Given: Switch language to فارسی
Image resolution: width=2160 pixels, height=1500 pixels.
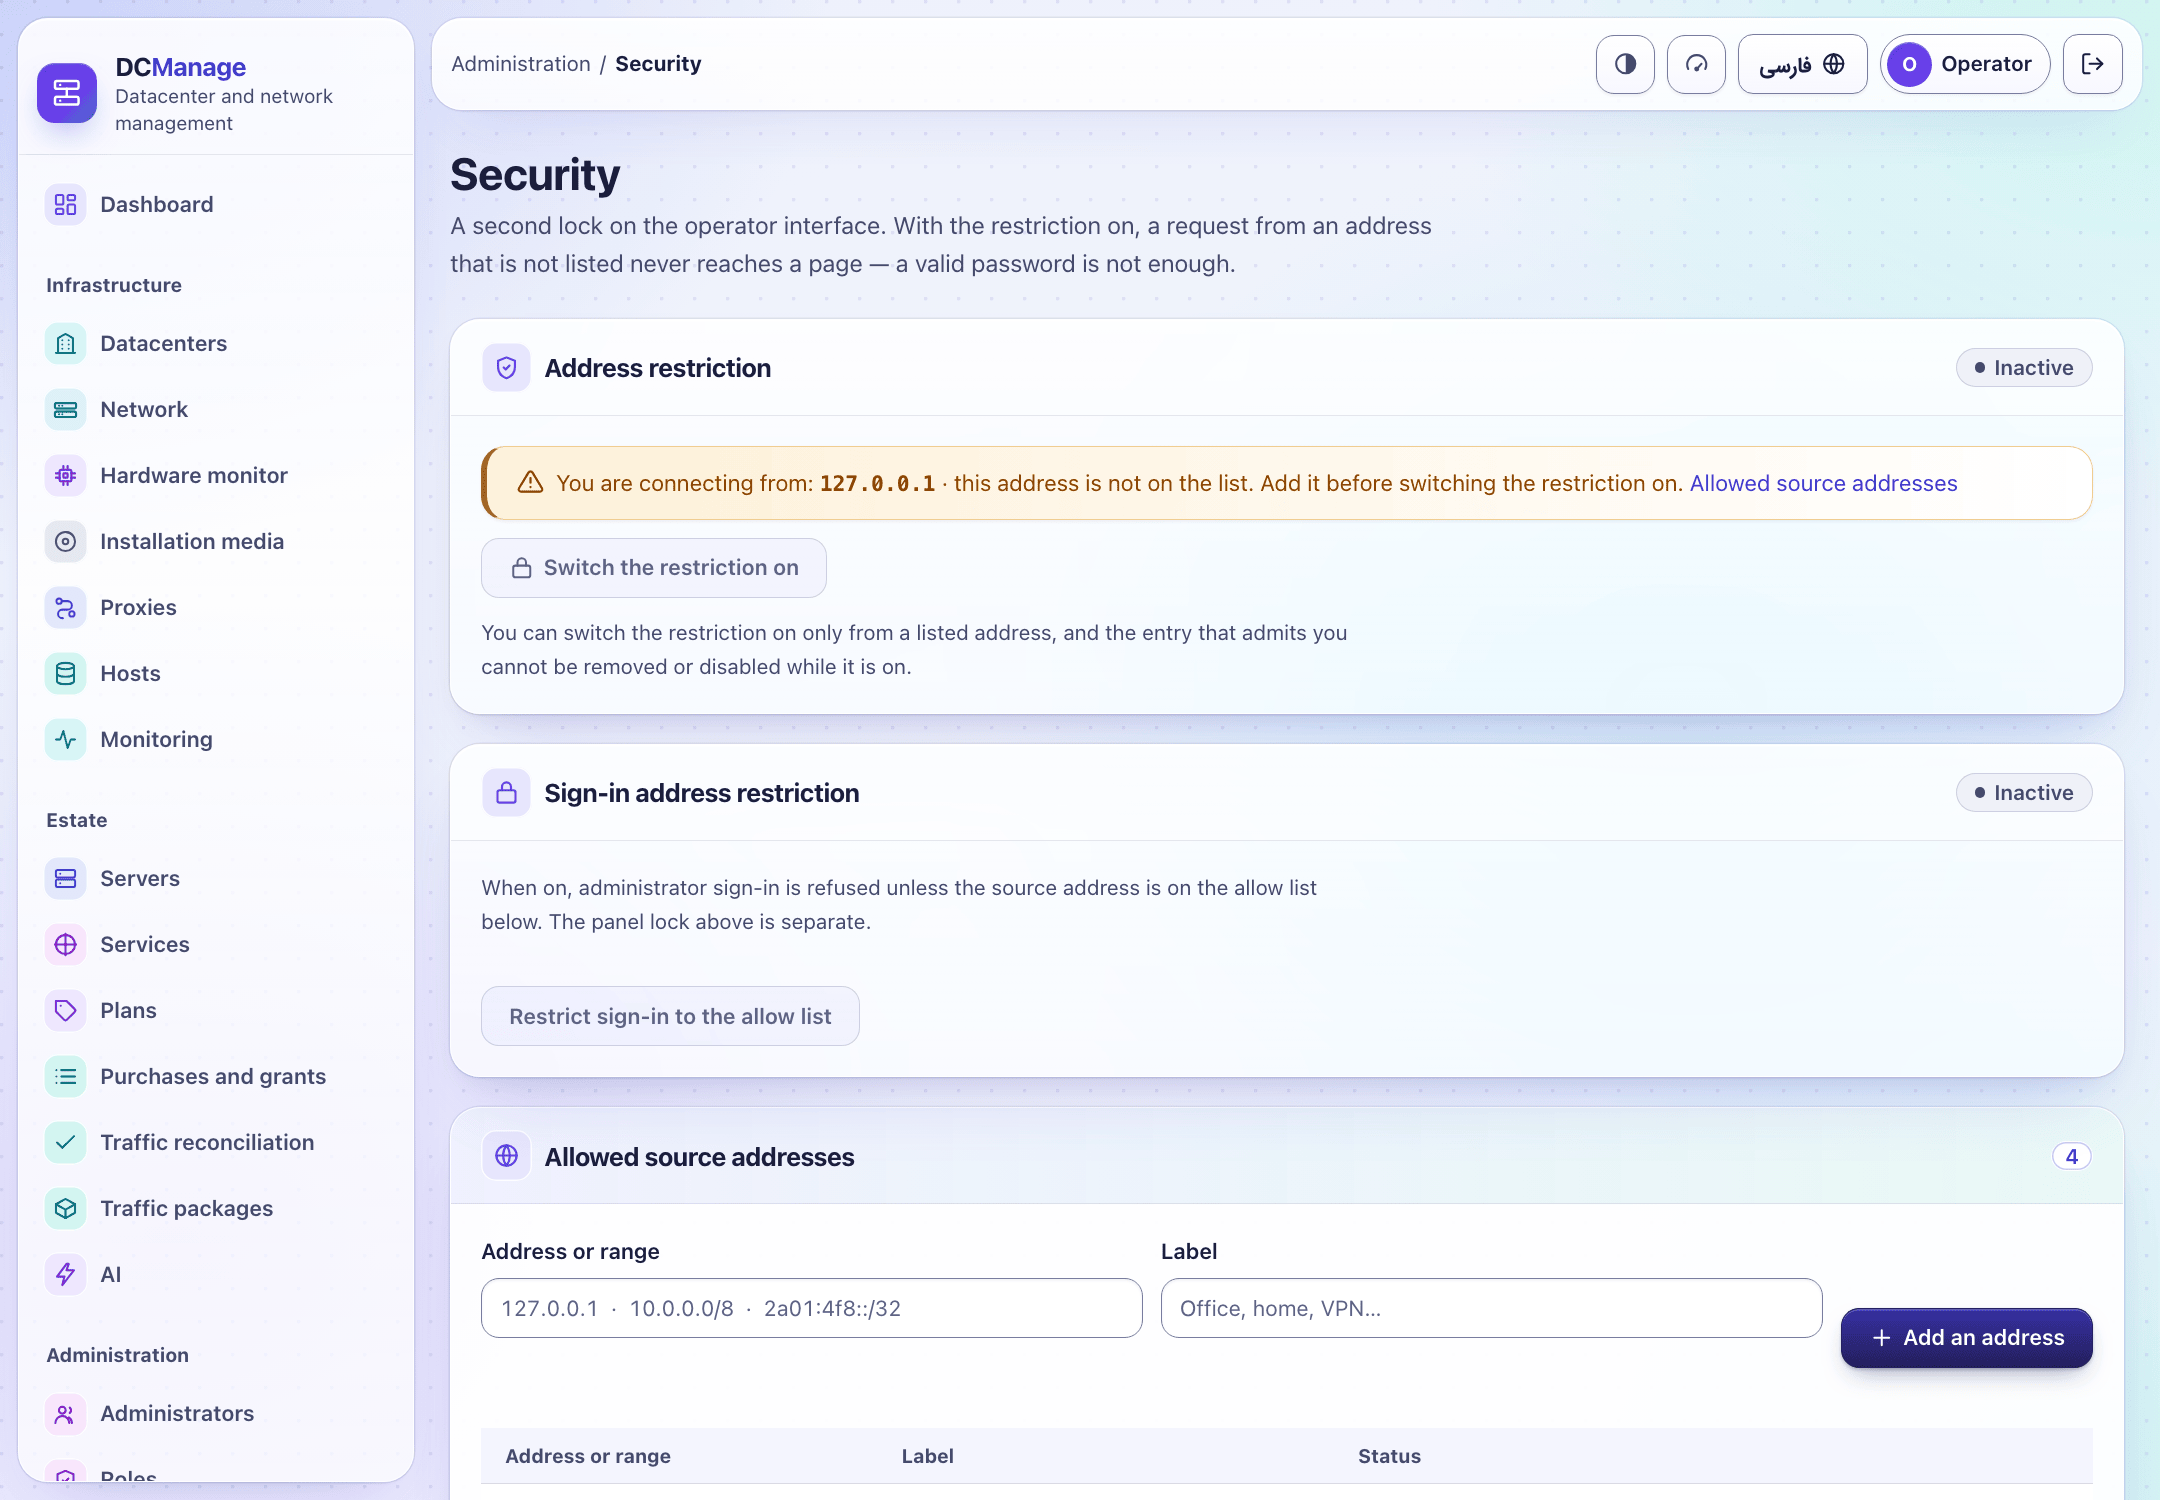Looking at the screenshot, I should click(1802, 64).
